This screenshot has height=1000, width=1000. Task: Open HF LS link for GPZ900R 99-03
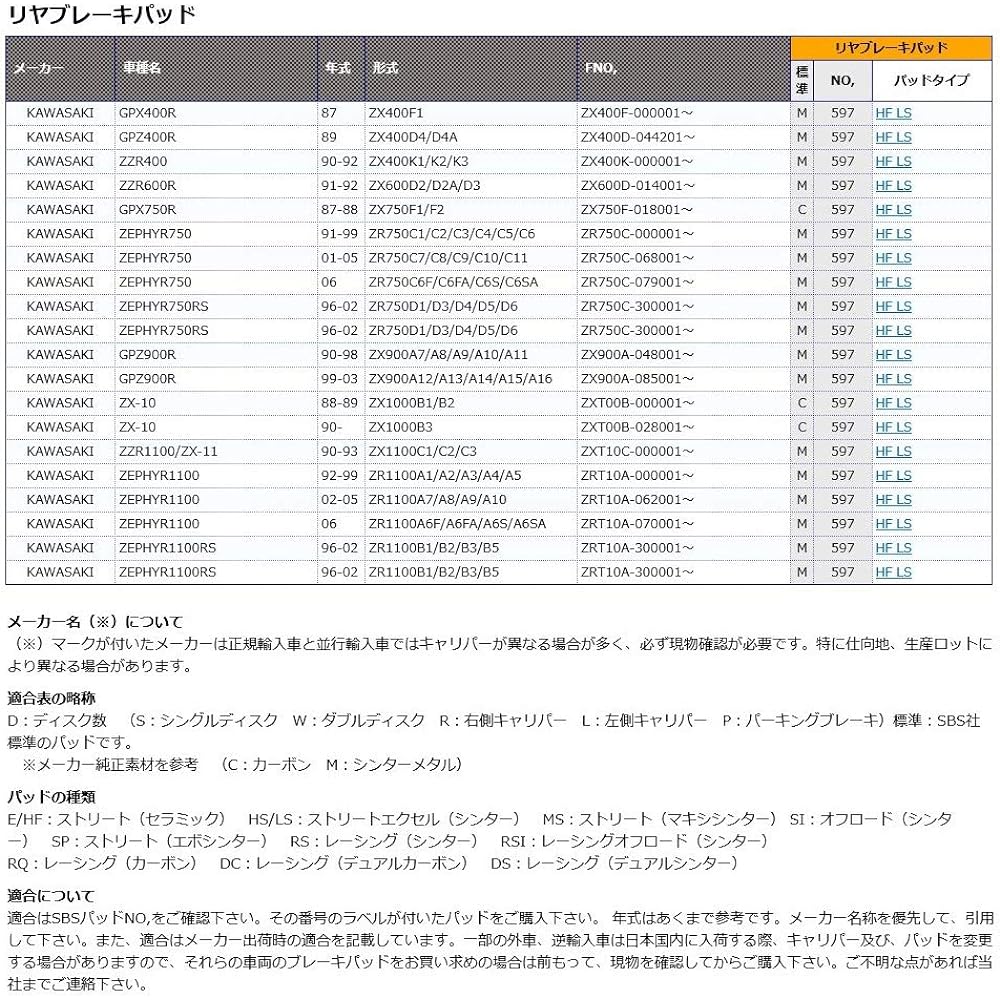pos(893,379)
